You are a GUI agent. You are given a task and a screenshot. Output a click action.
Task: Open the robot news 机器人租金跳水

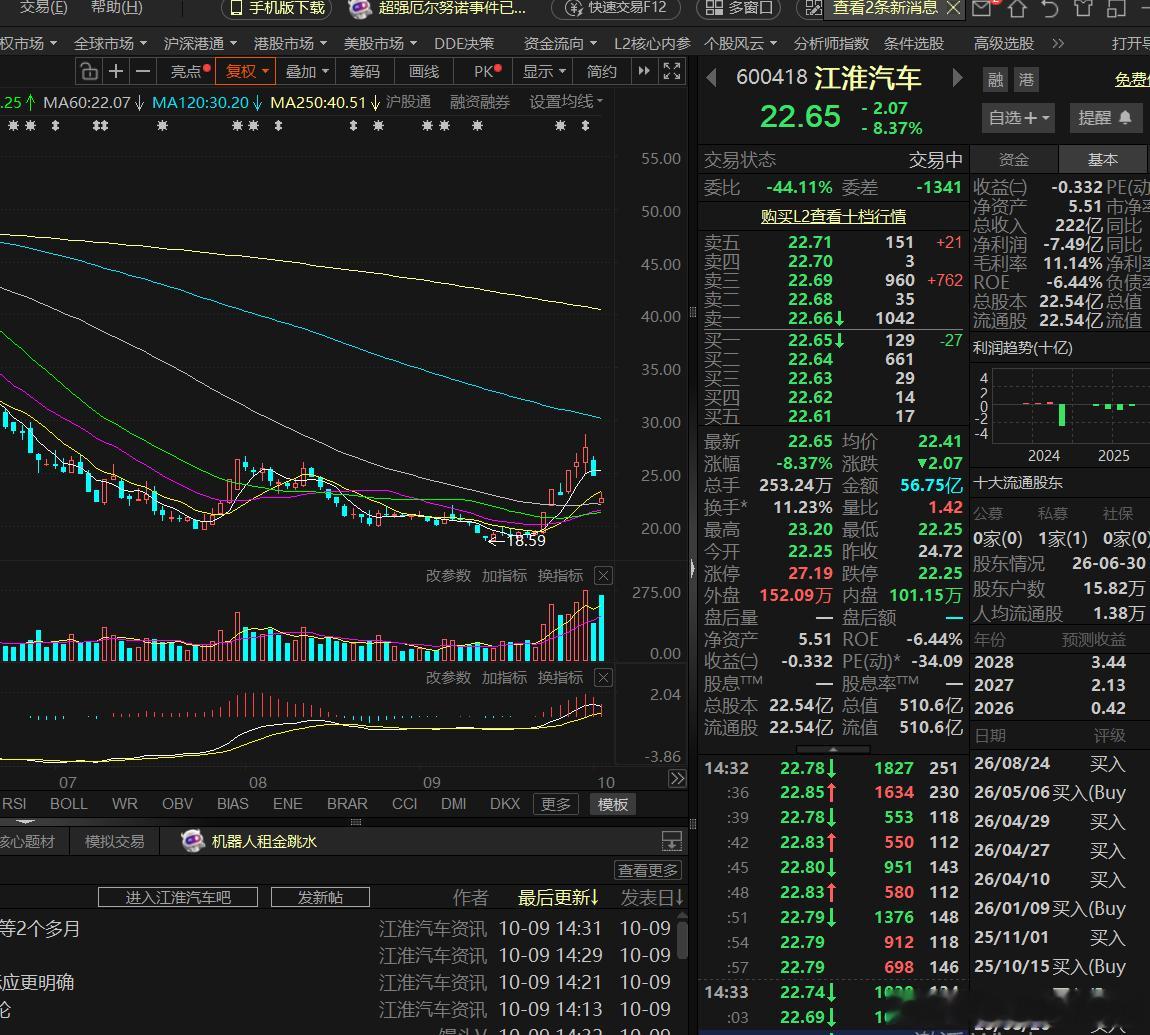(x=264, y=841)
